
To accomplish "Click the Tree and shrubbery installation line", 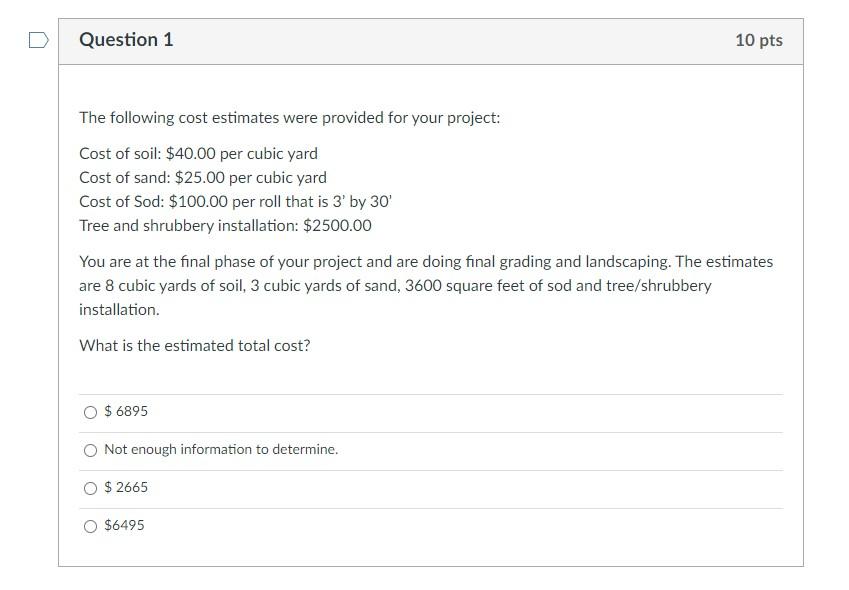I will coord(224,225).
